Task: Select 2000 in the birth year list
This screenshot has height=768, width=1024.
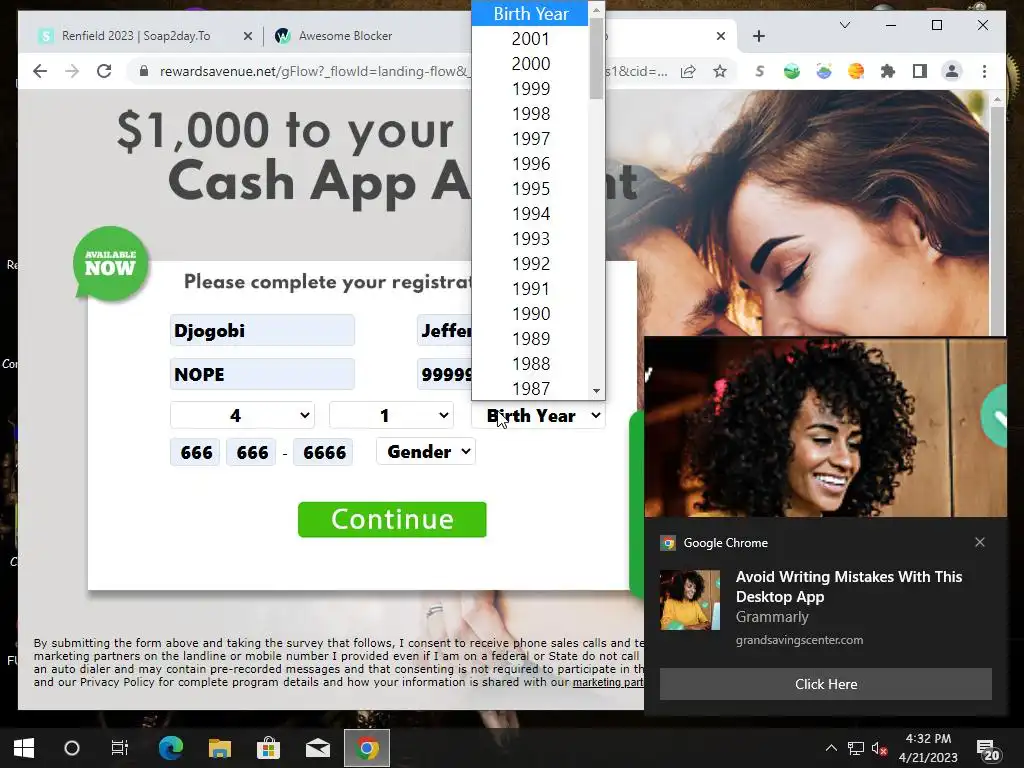Action: [x=530, y=63]
